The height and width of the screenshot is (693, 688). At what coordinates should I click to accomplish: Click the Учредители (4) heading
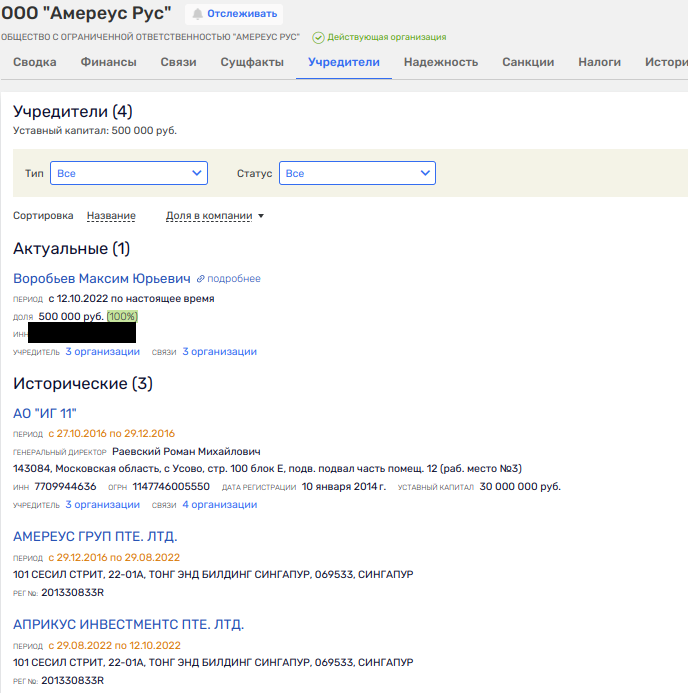click(x=73, y=111)
